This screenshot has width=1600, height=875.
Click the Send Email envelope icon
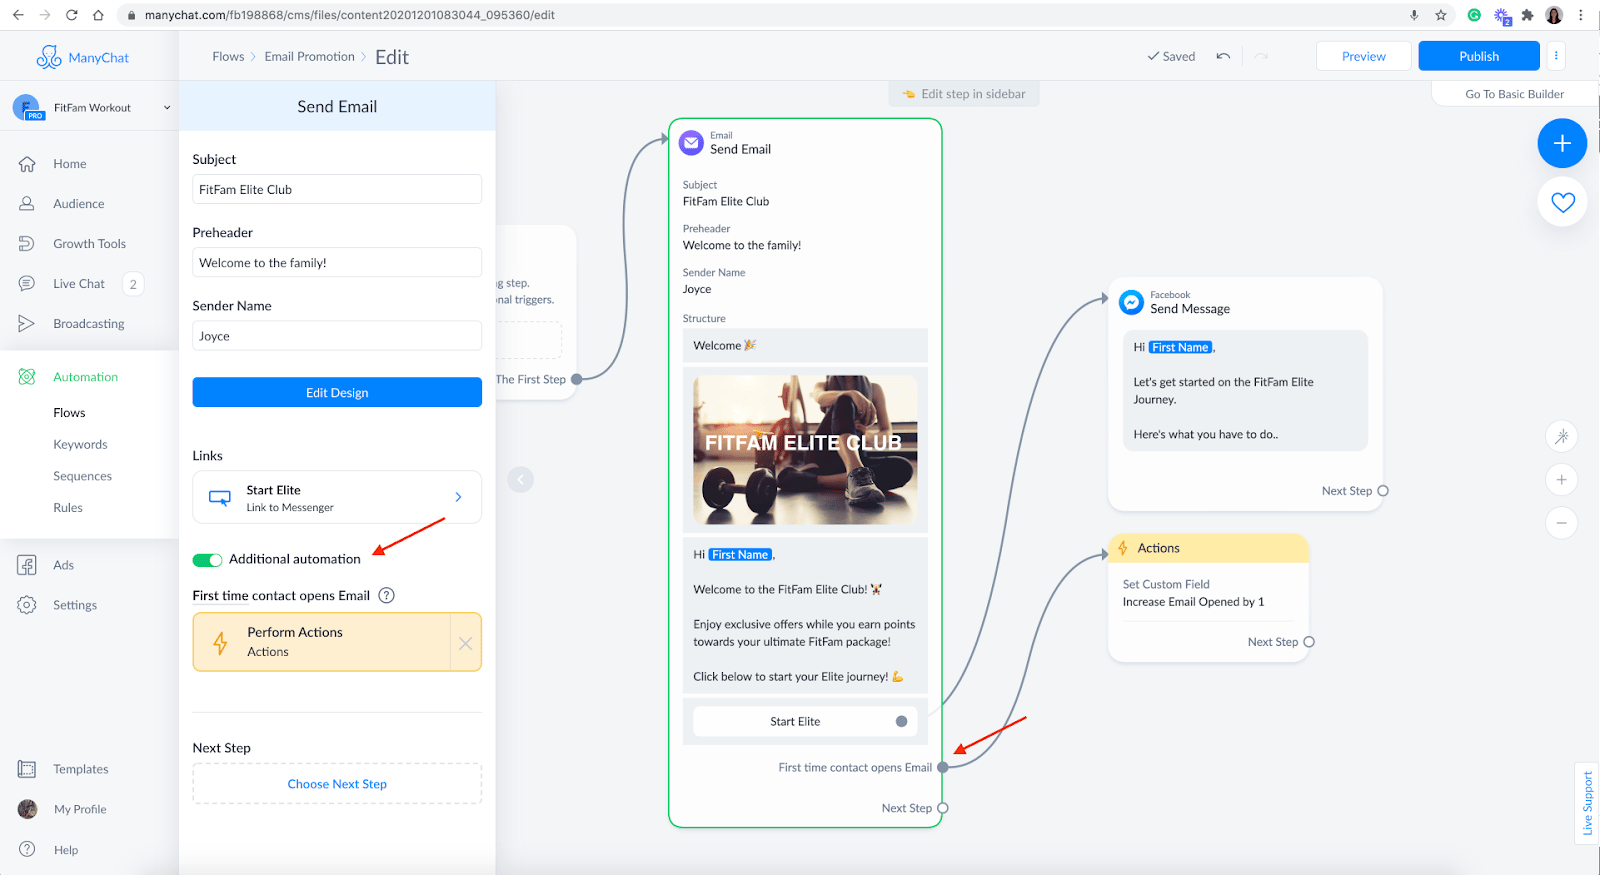click(691, 143)
